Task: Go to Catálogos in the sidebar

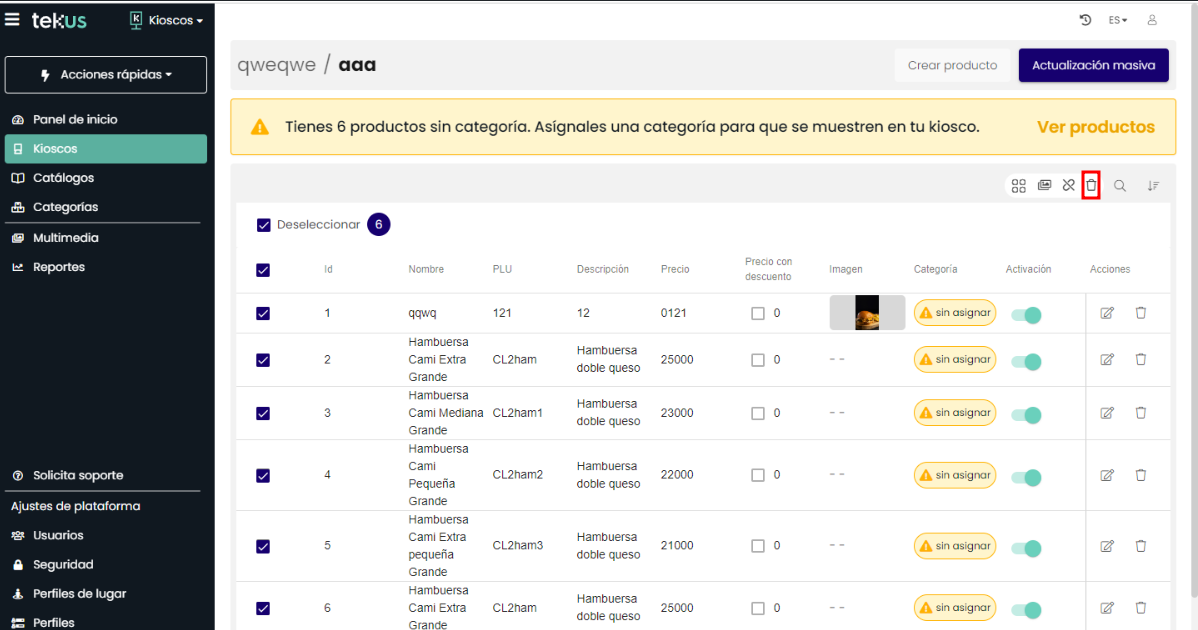Action: point(63,178)
